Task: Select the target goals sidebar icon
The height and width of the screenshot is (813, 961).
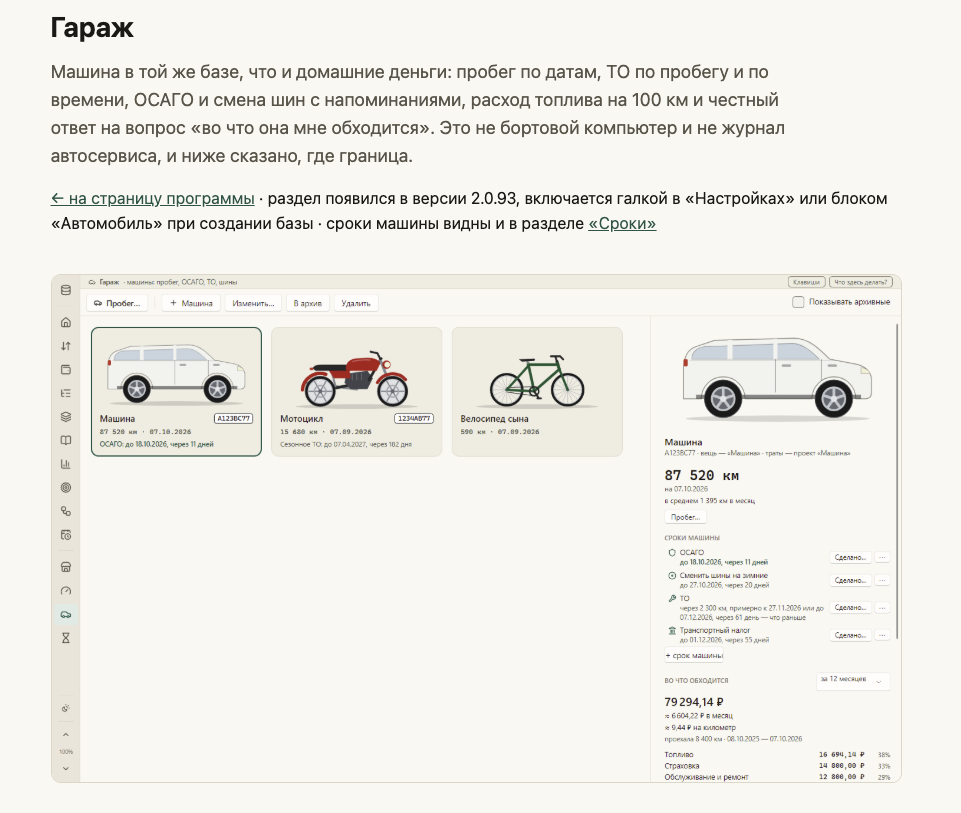Action: pos(66,488)
